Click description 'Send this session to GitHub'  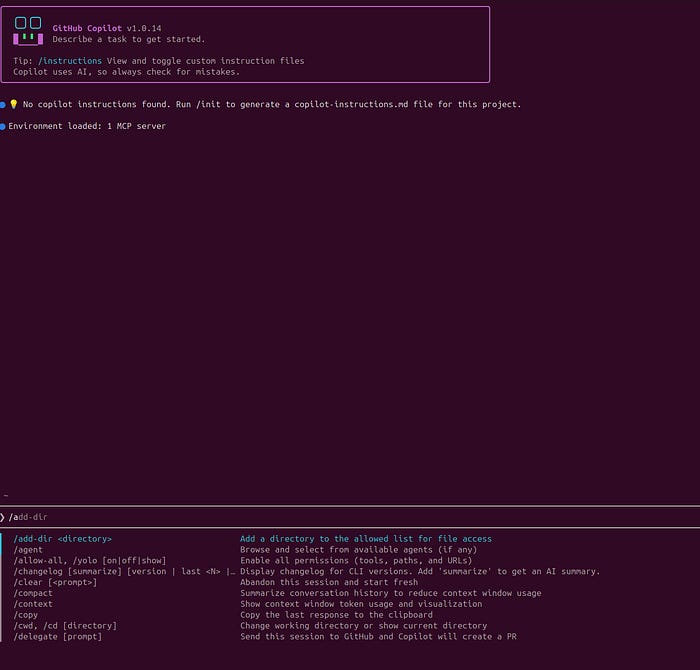coord(378,637)
